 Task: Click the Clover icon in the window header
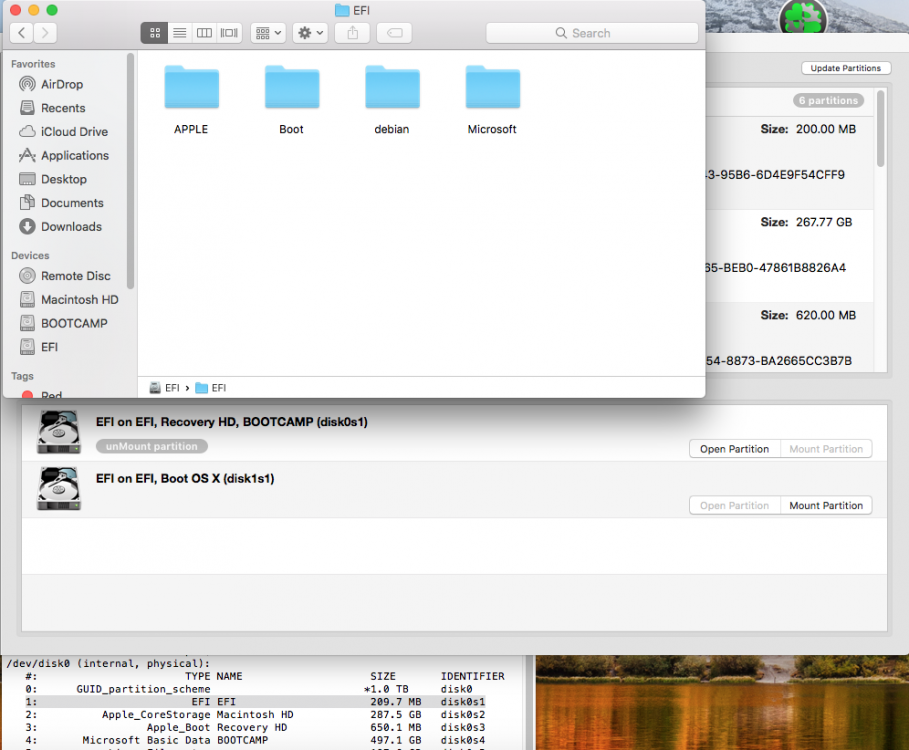point(803,17)
